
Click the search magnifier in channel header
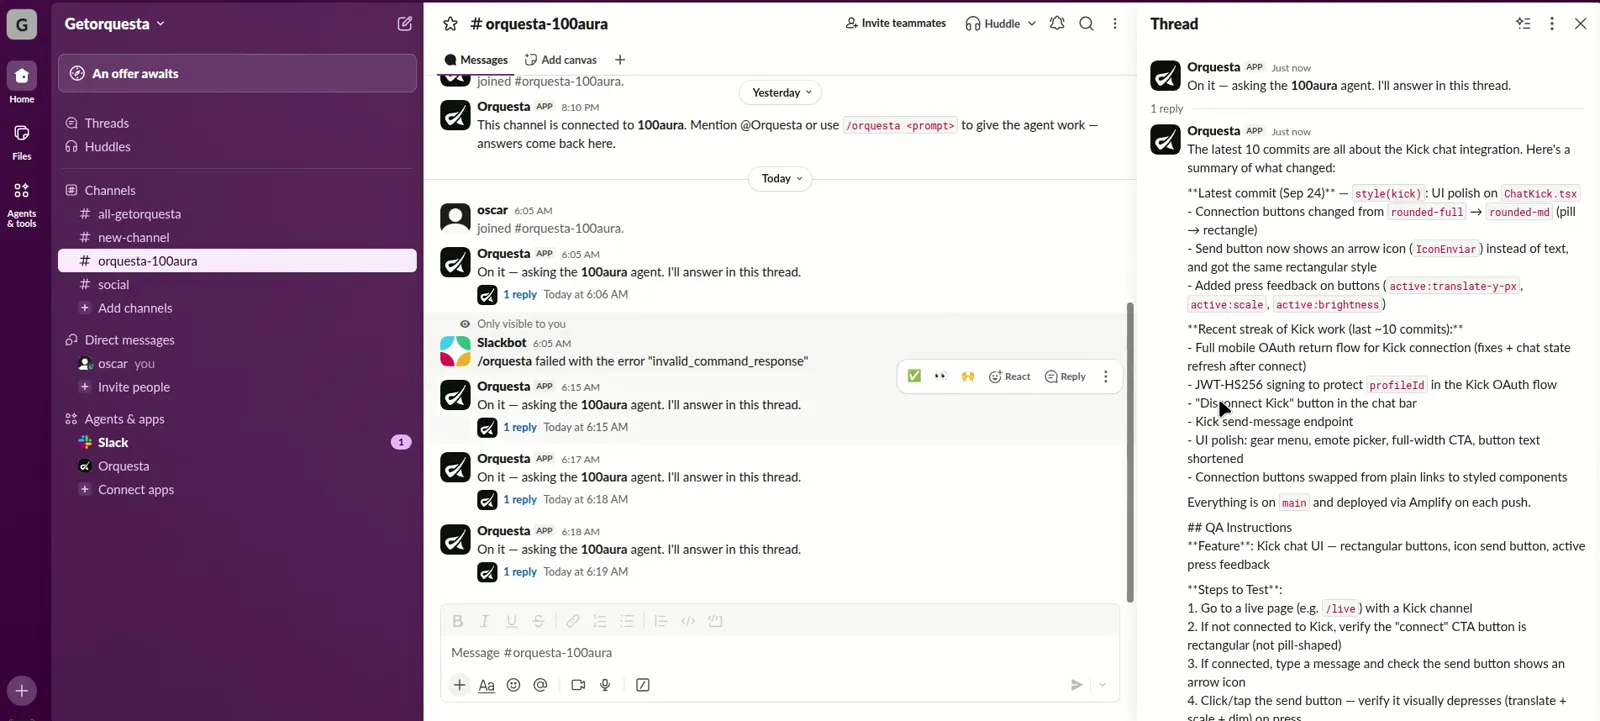point(1086,23)
